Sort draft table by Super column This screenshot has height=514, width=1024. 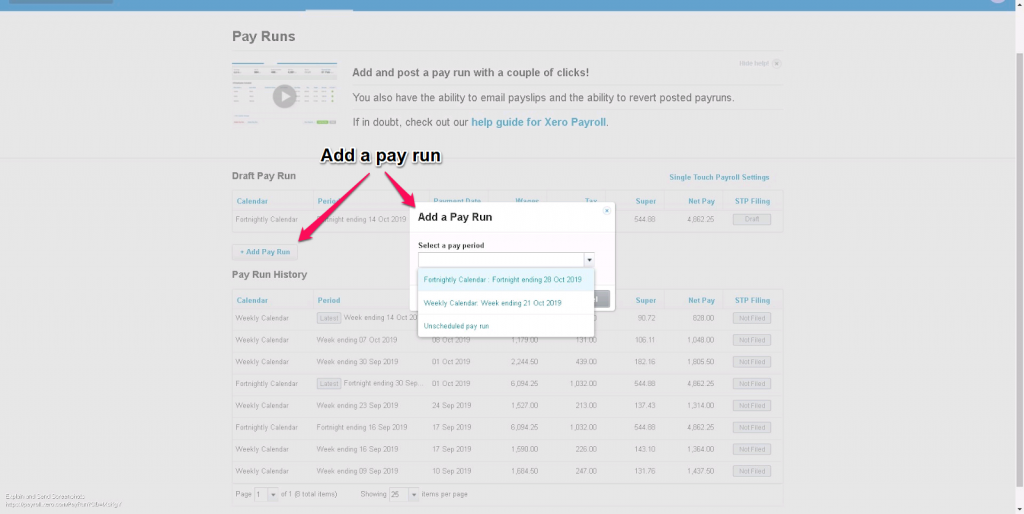(646, 201)
